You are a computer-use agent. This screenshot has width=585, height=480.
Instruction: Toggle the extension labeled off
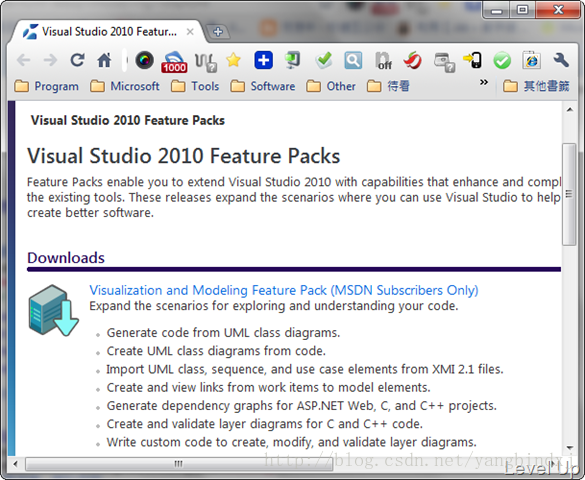click(383, 61)
